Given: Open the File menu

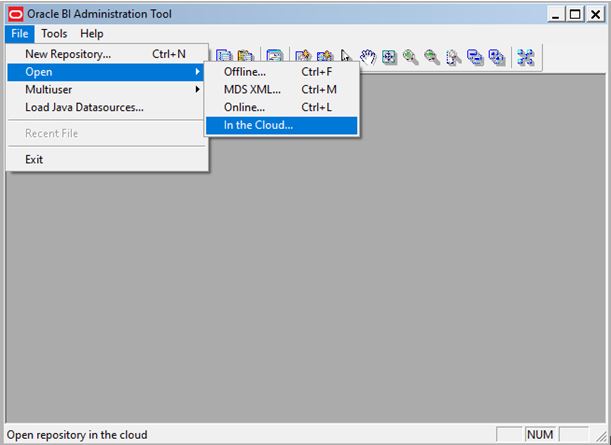Looking at the screenshot, I should (19, 34).
